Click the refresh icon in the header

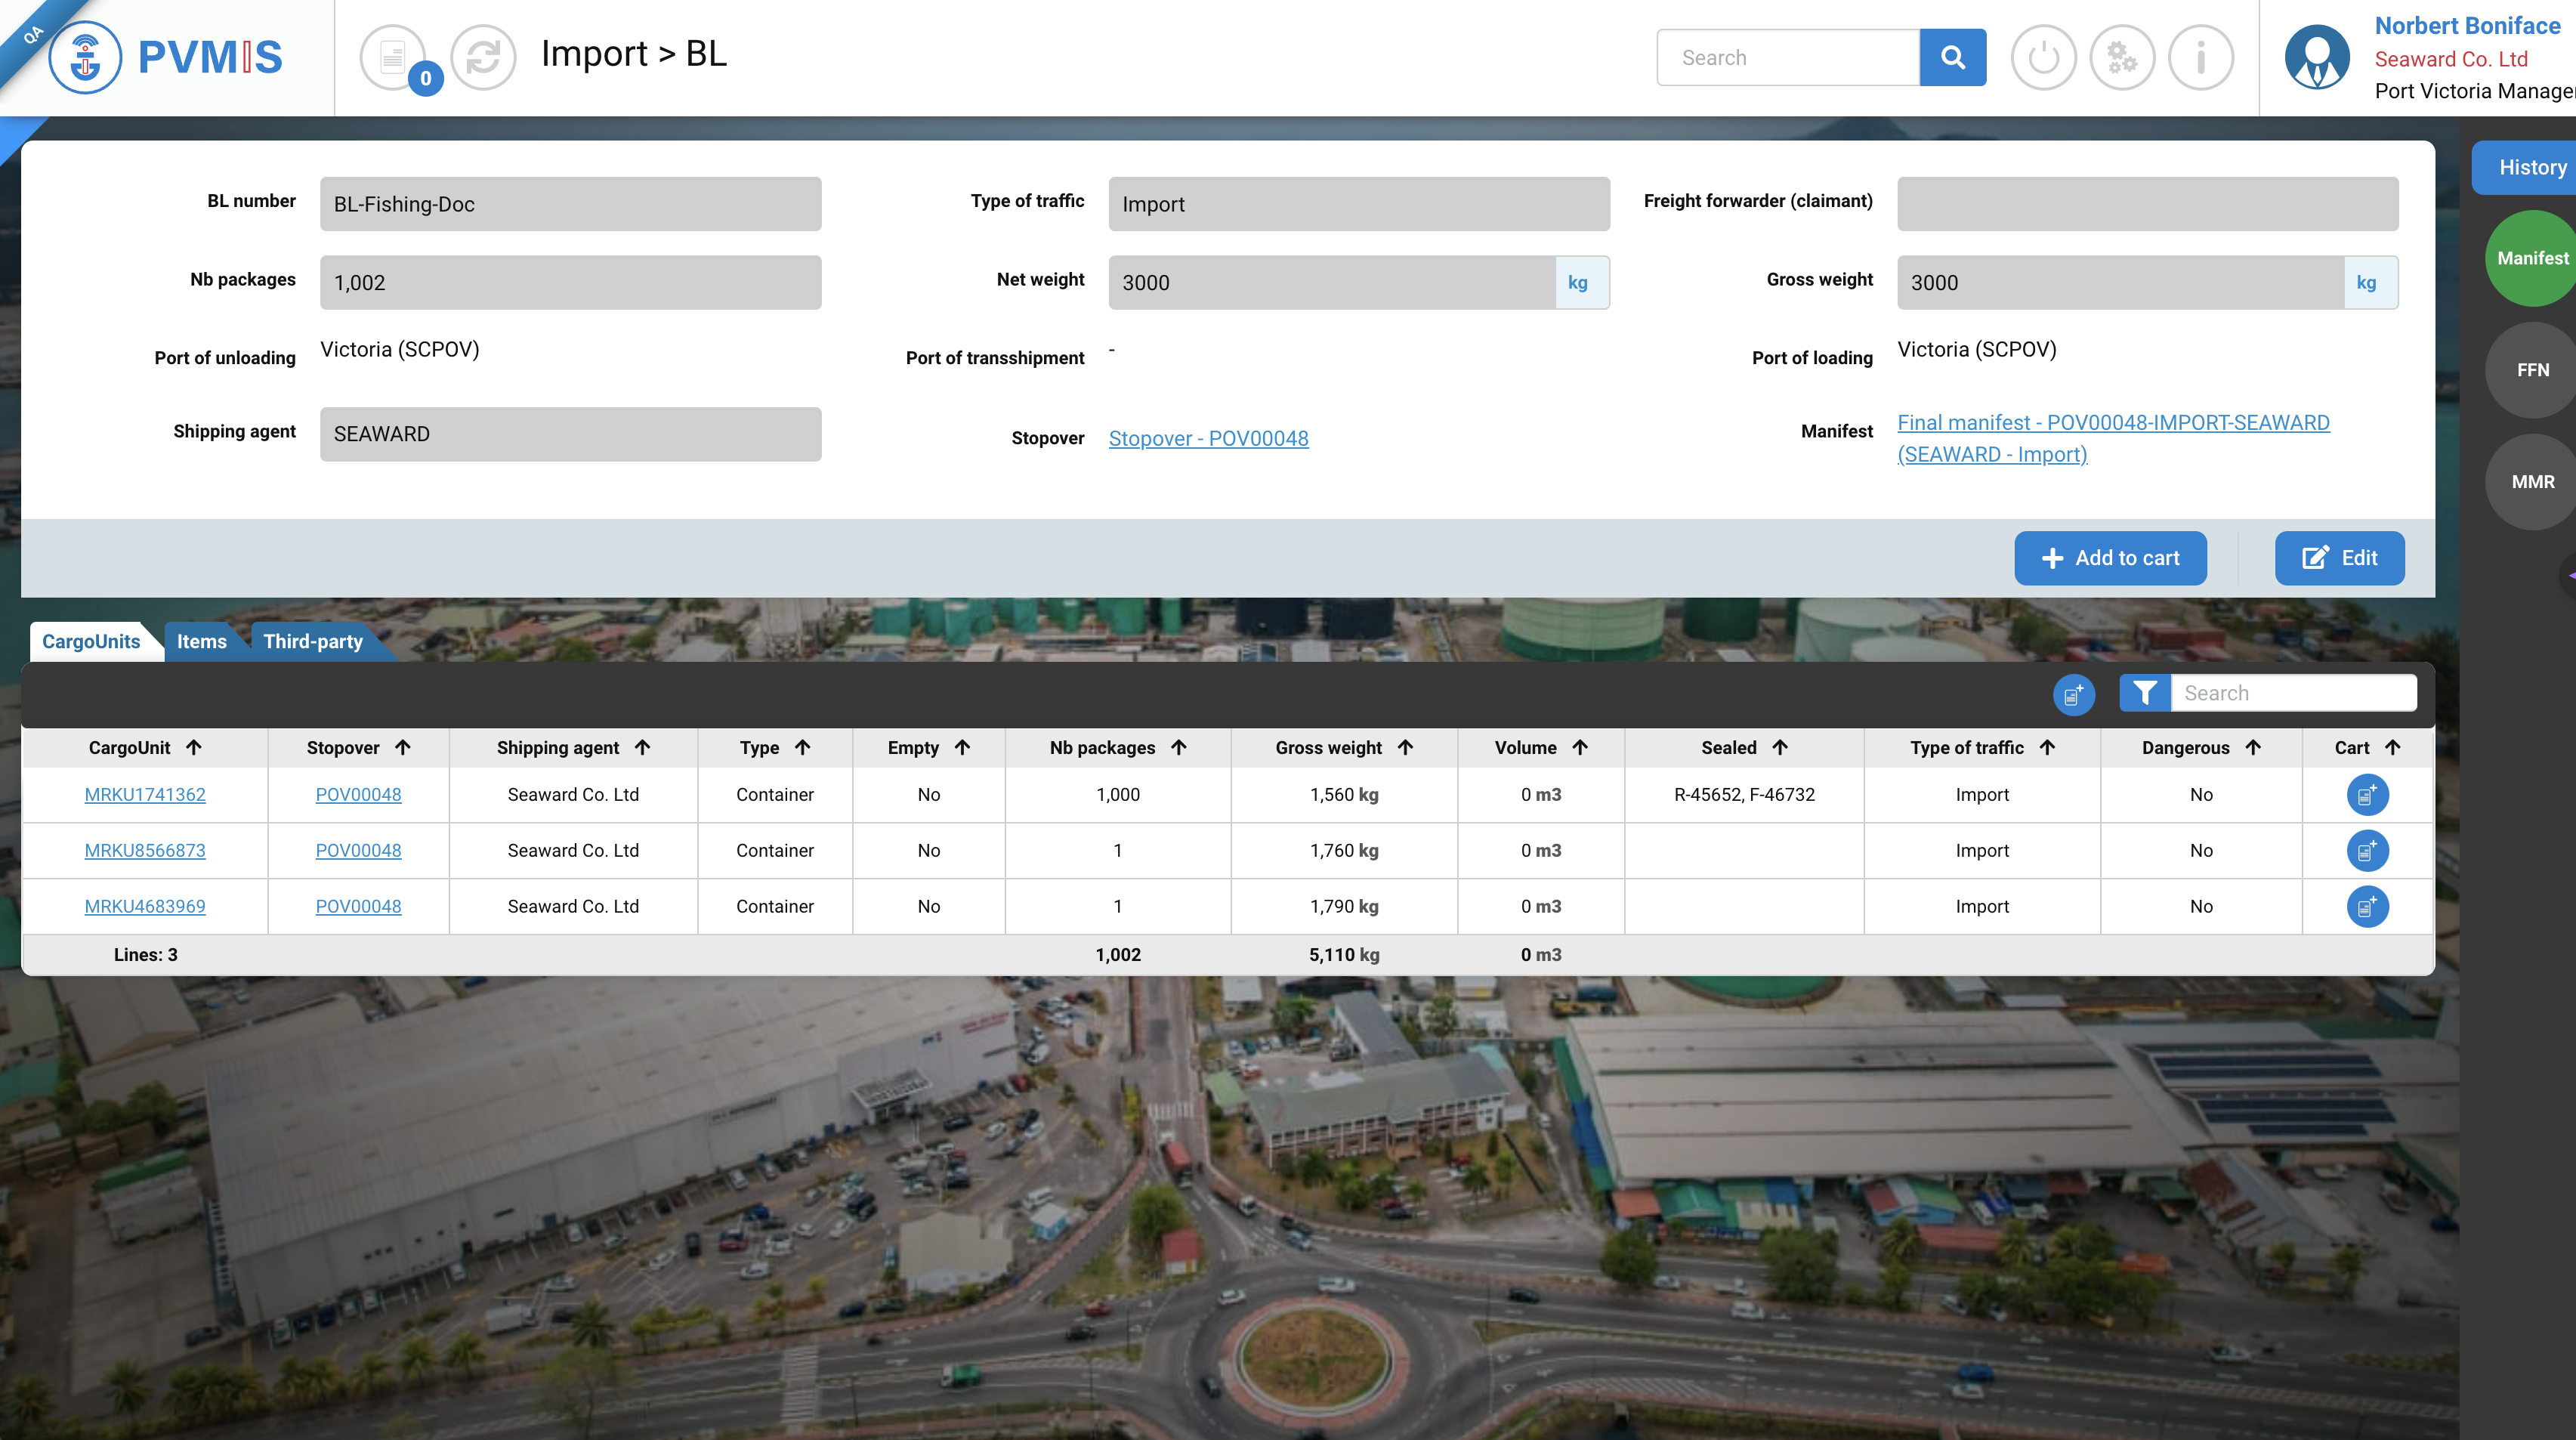(483, 57)
